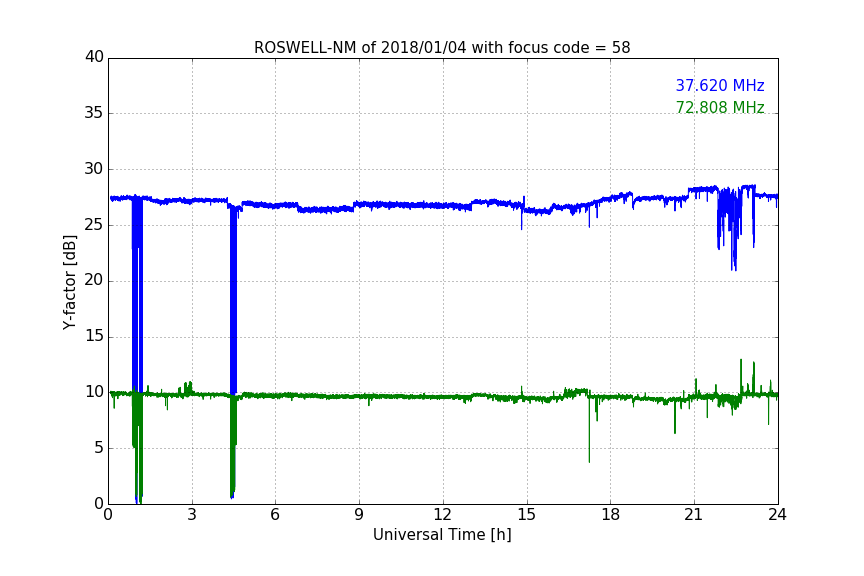864x576 pixels.
Task: Click the 'Y-factor [dB]' axis label
Action: pos(69,282)
